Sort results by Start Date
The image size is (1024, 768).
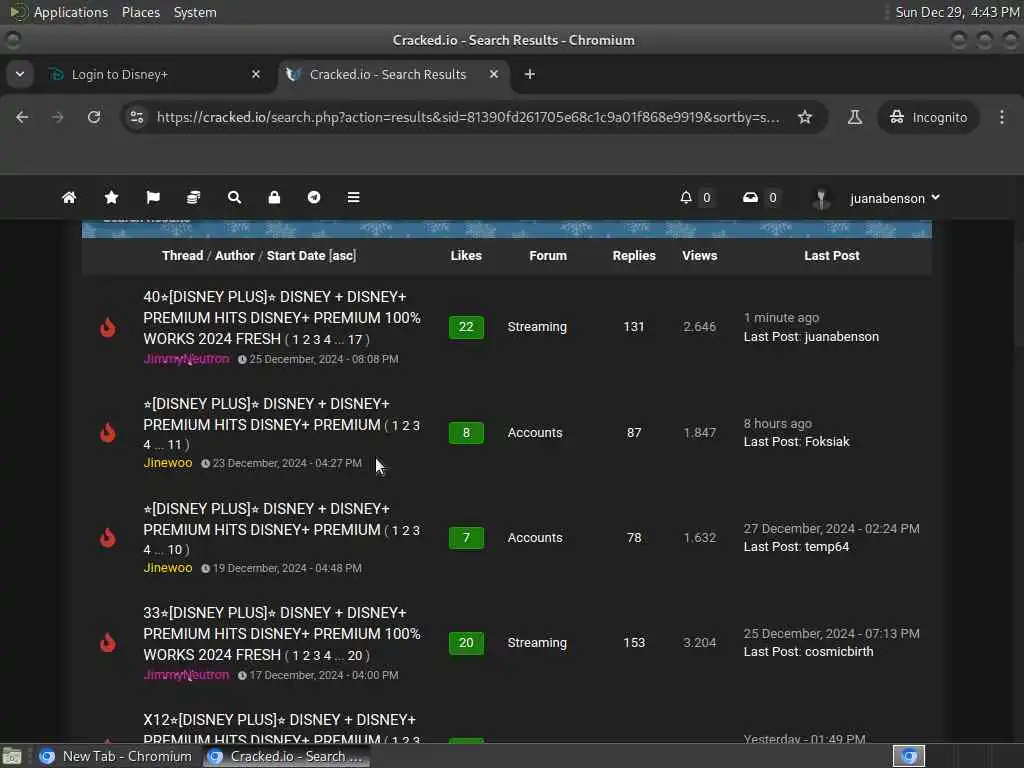(x=295, y=256)
